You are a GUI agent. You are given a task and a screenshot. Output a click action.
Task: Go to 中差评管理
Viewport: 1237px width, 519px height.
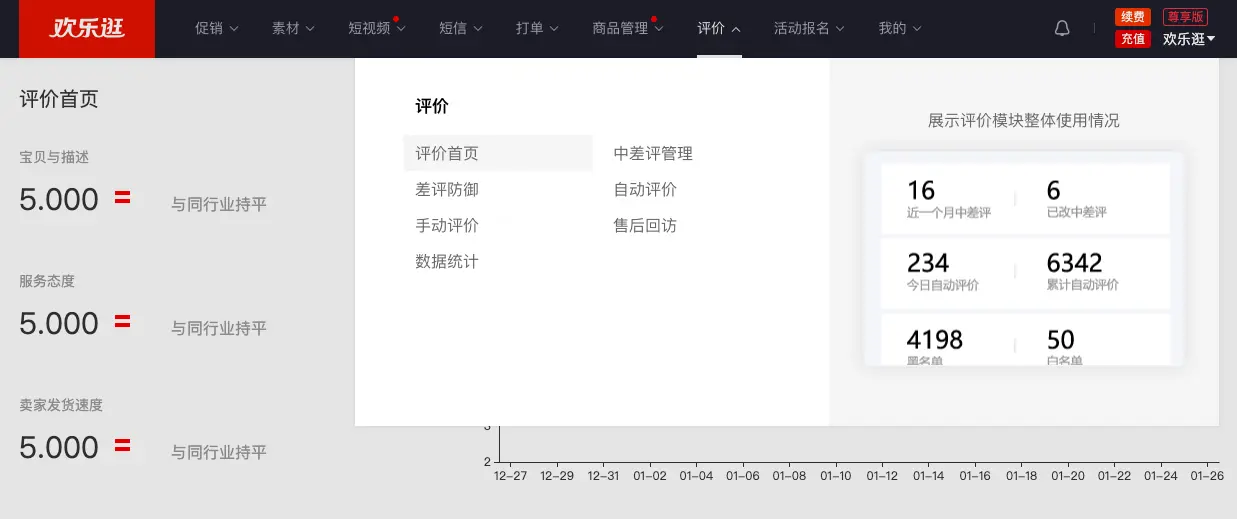click(653, 154)
